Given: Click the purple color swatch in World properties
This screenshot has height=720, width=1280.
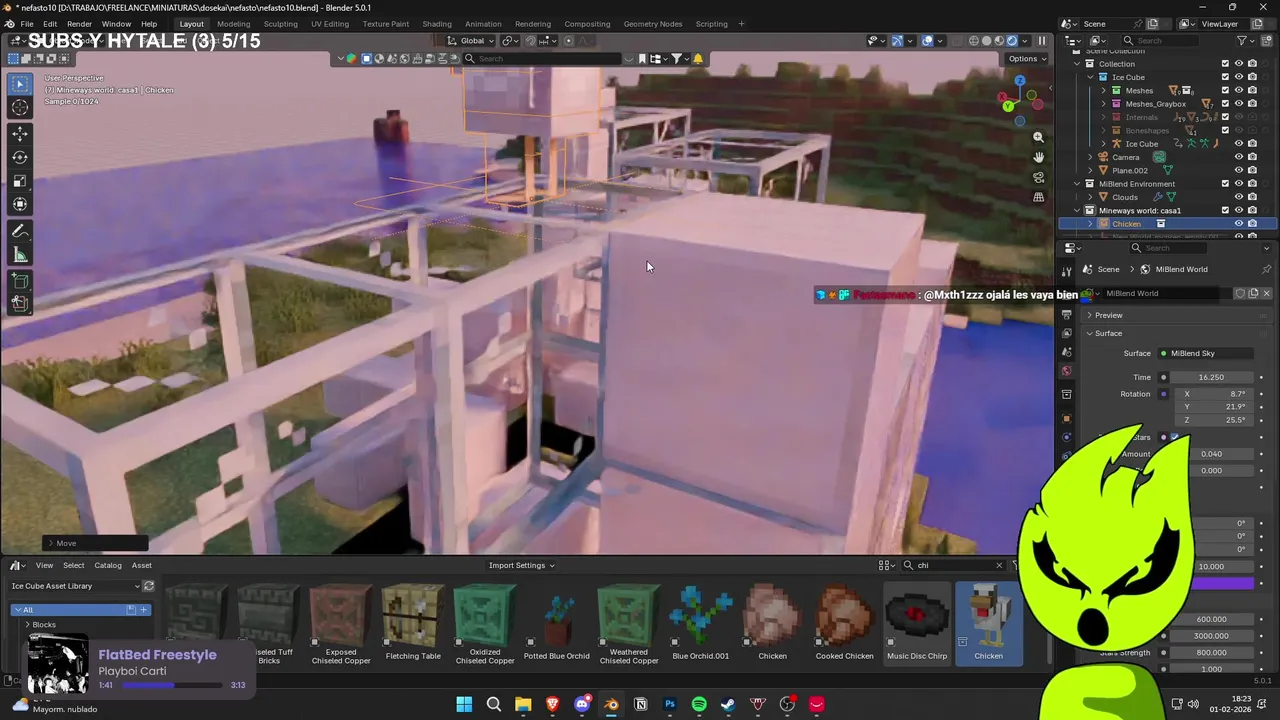Looking at the screenshot, I should (x=1225, y=583).
